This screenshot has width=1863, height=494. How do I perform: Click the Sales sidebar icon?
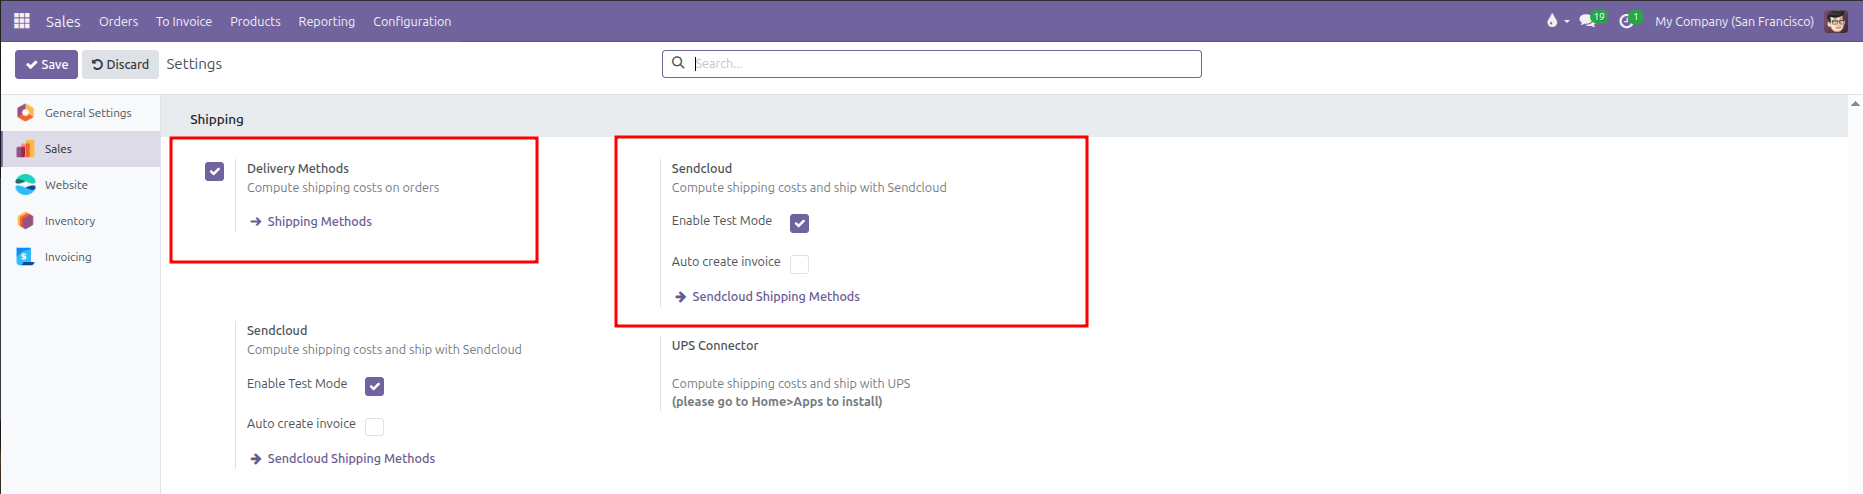pos(26,149)
